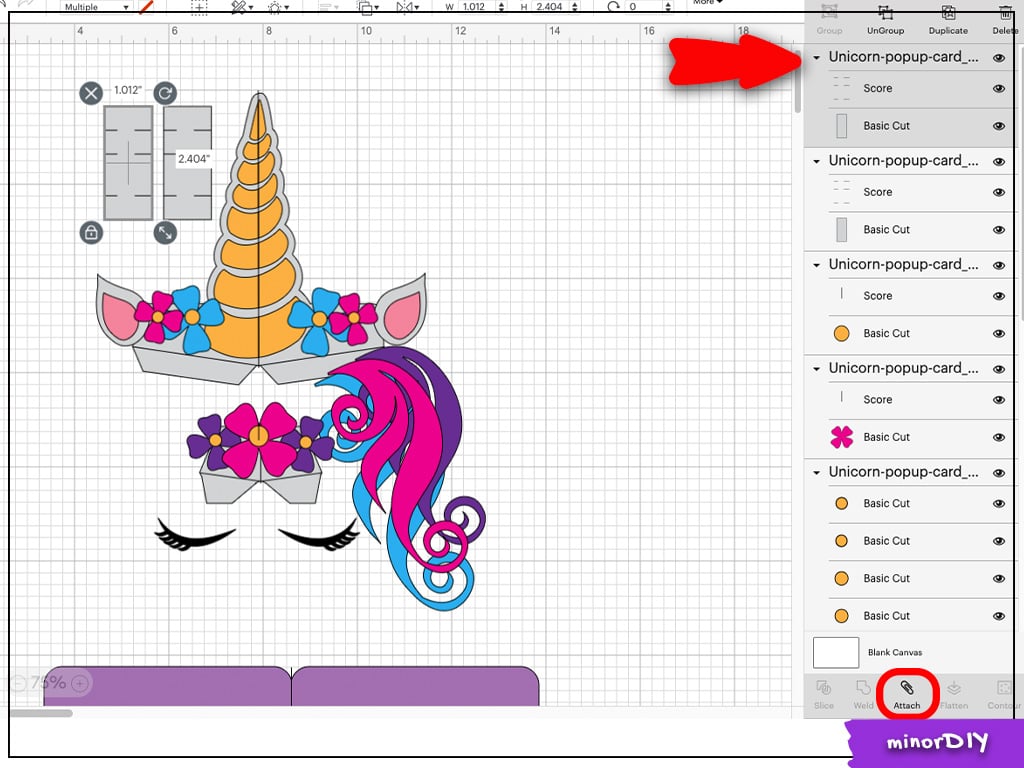Collapse the fifth Unicorn-popup-card group
1024x768 pixels.
[816, 473]
